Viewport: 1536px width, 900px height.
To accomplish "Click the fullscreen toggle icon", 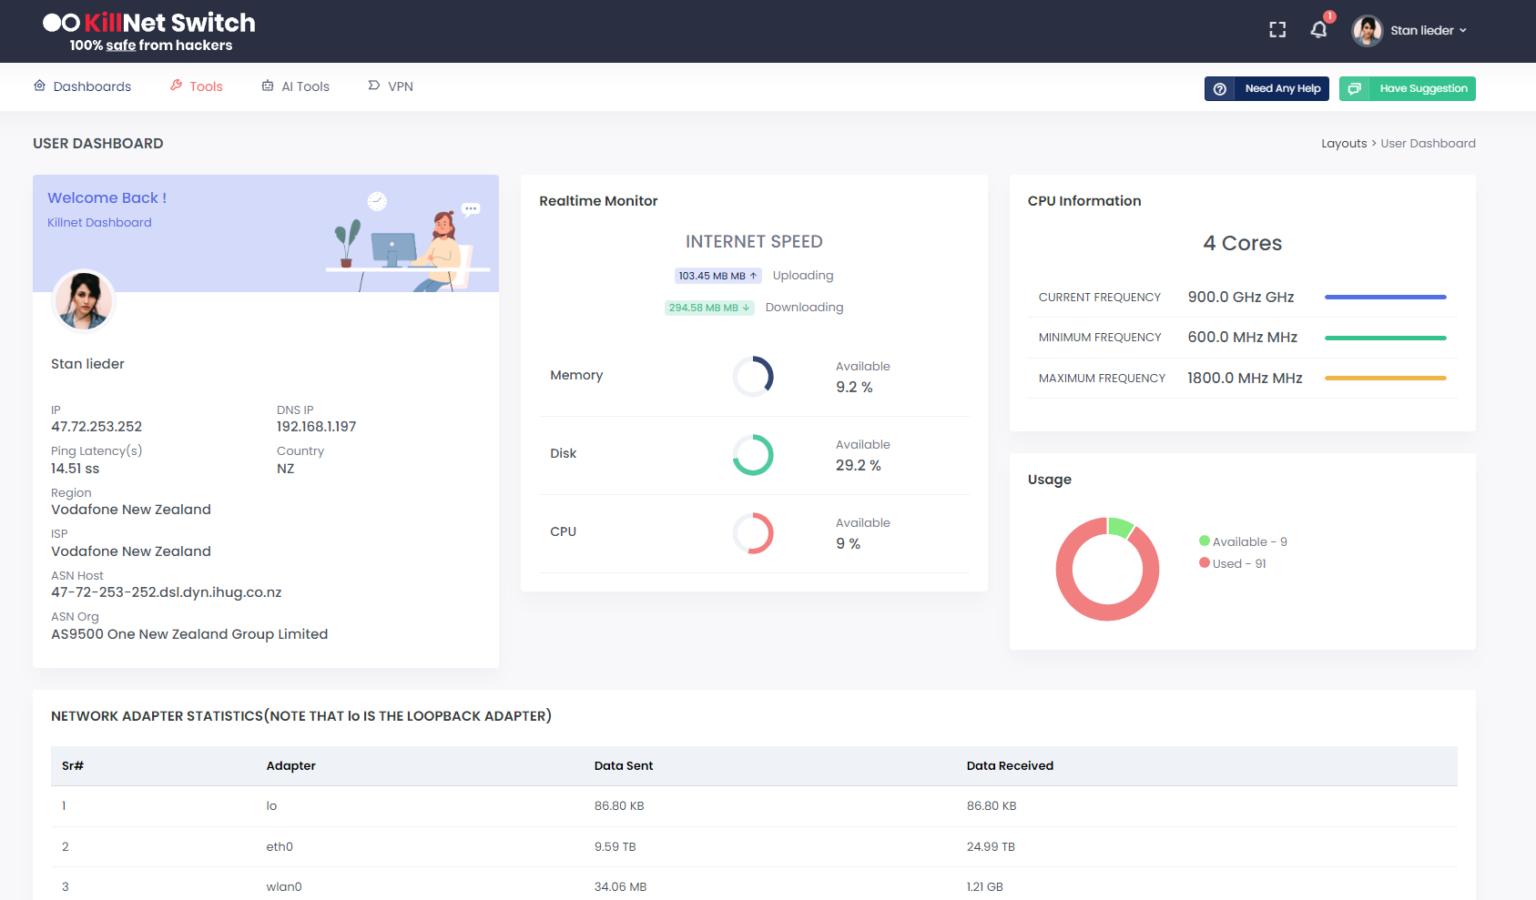I will (x=1277, y=30).
